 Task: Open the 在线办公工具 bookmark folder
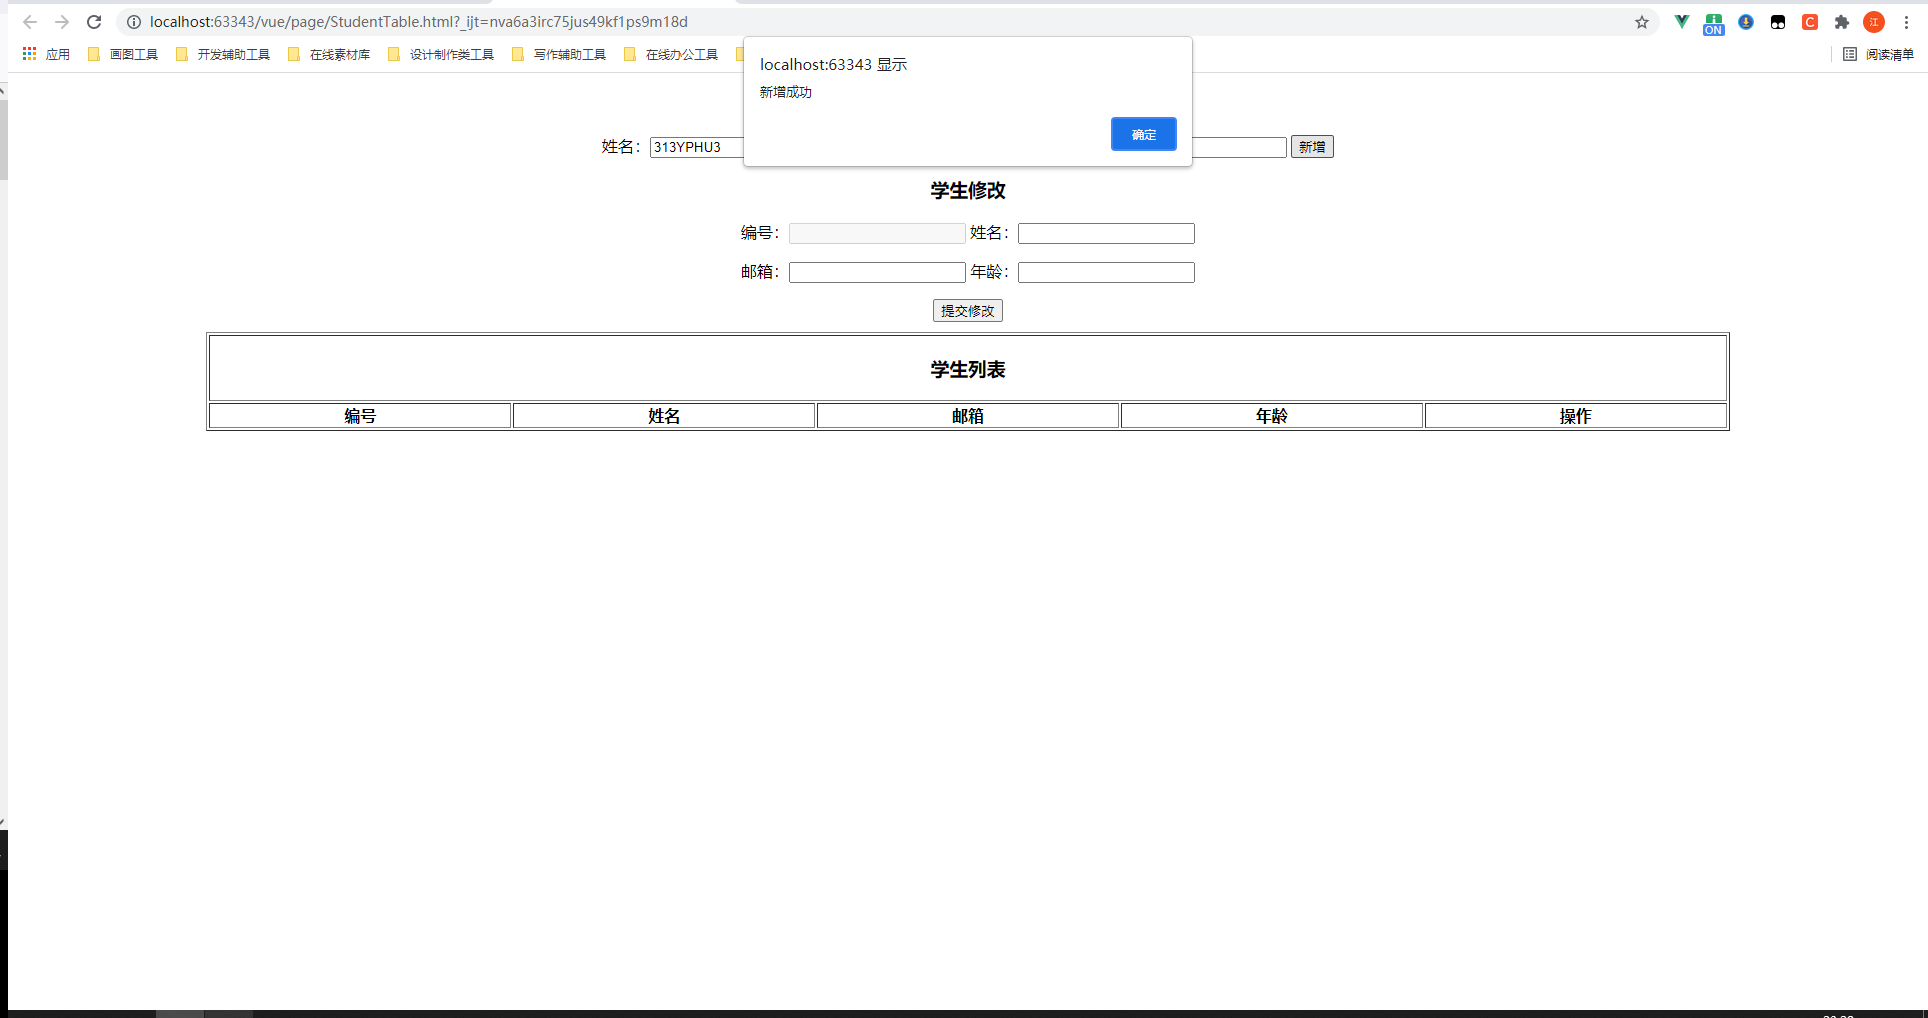tap(671, 54)
